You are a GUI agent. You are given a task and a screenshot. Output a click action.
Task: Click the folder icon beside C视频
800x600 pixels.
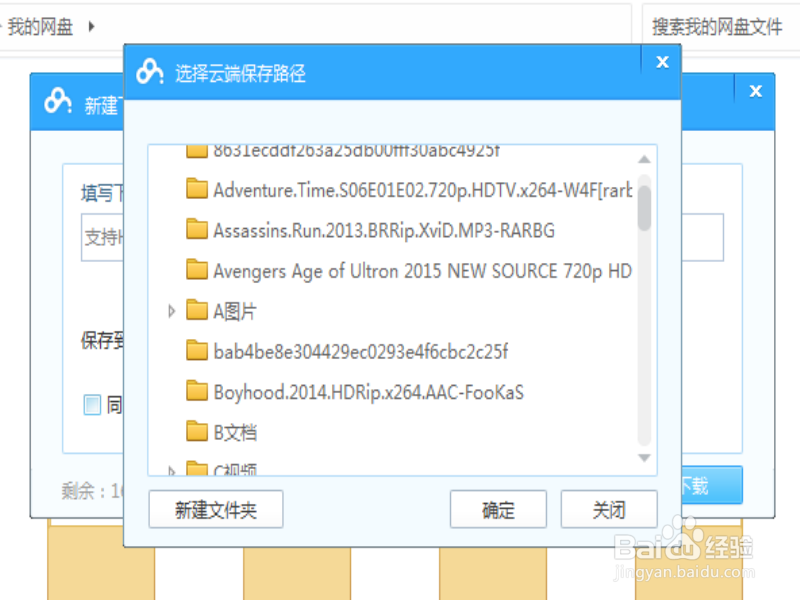point(197,468)
